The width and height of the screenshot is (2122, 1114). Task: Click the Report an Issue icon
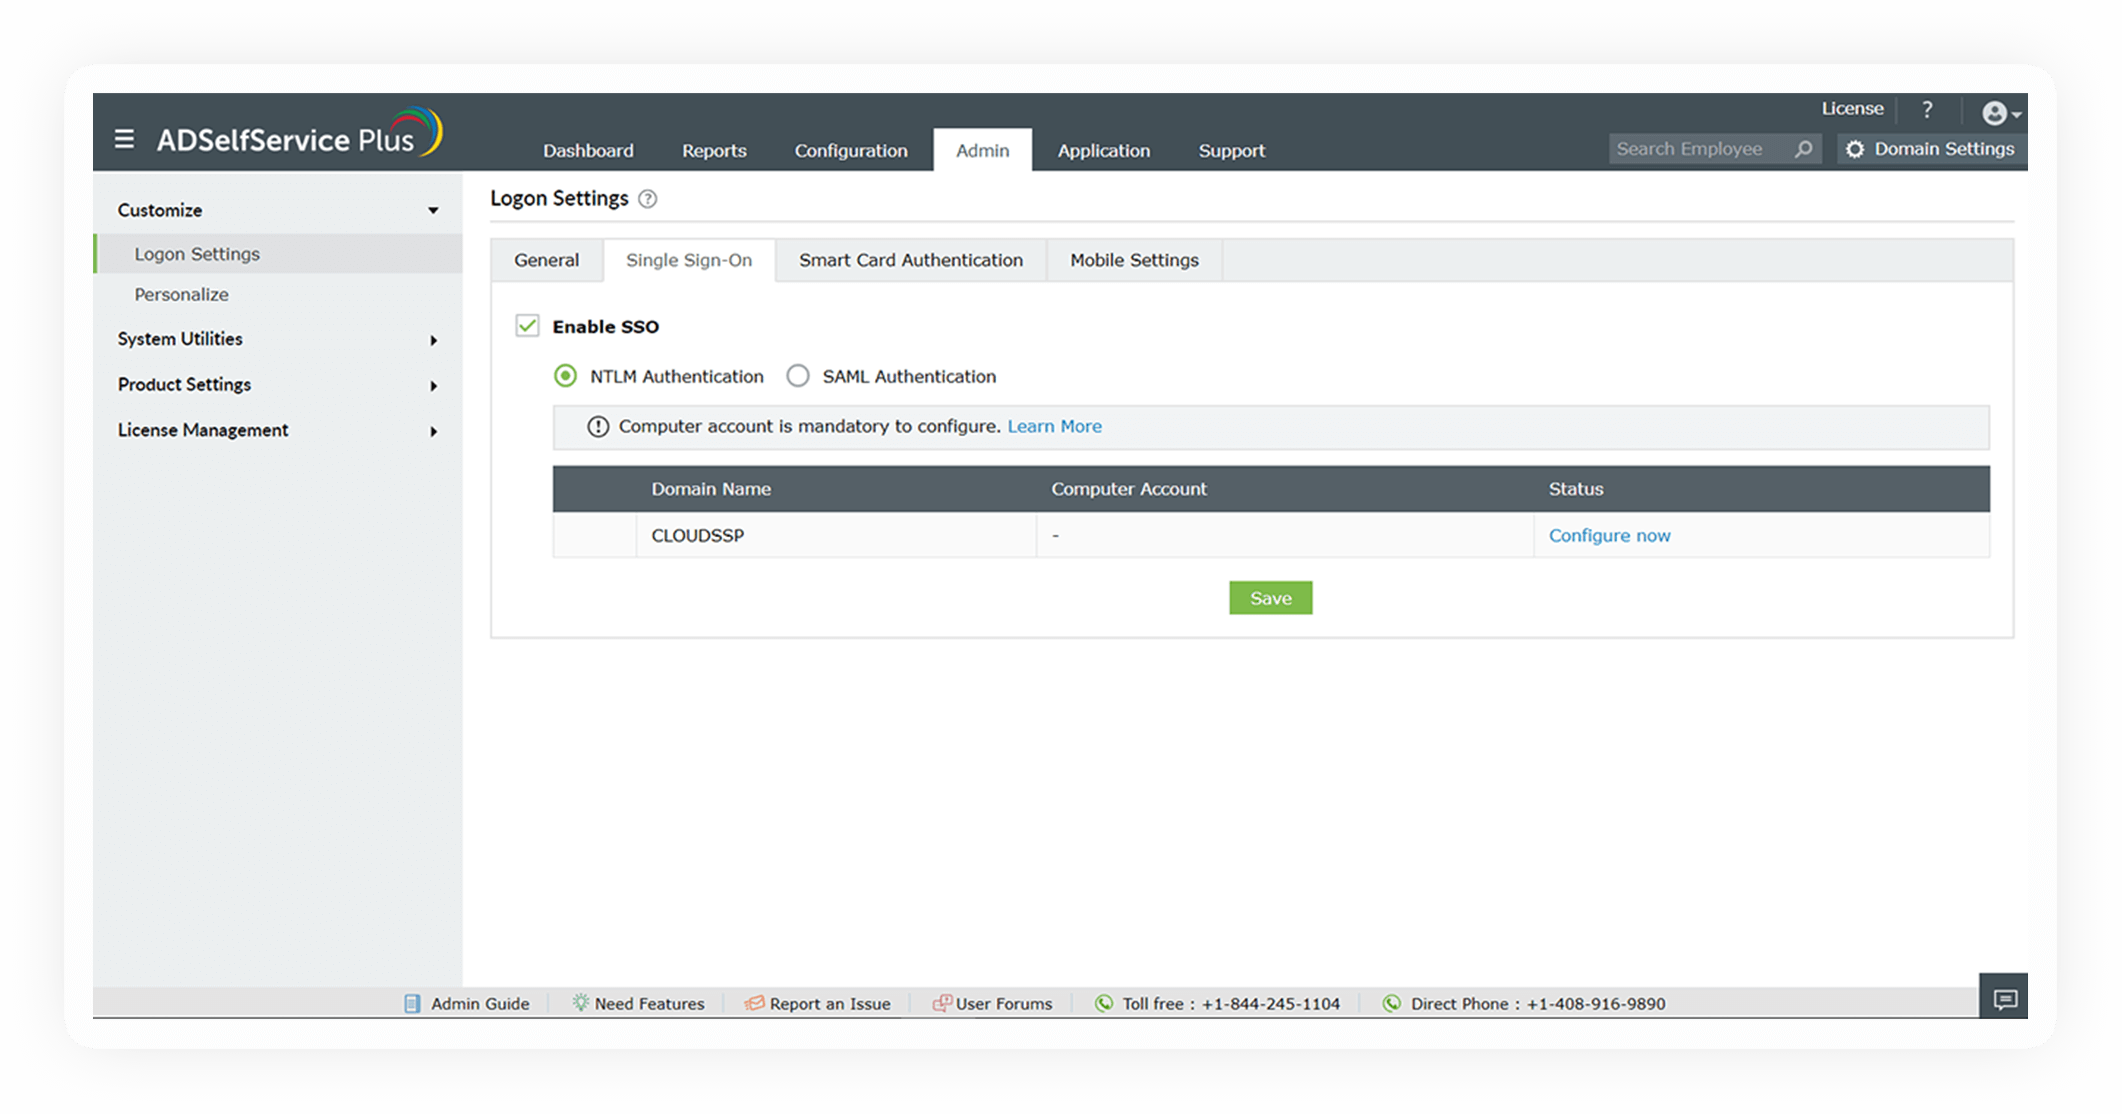(754, 1003)
